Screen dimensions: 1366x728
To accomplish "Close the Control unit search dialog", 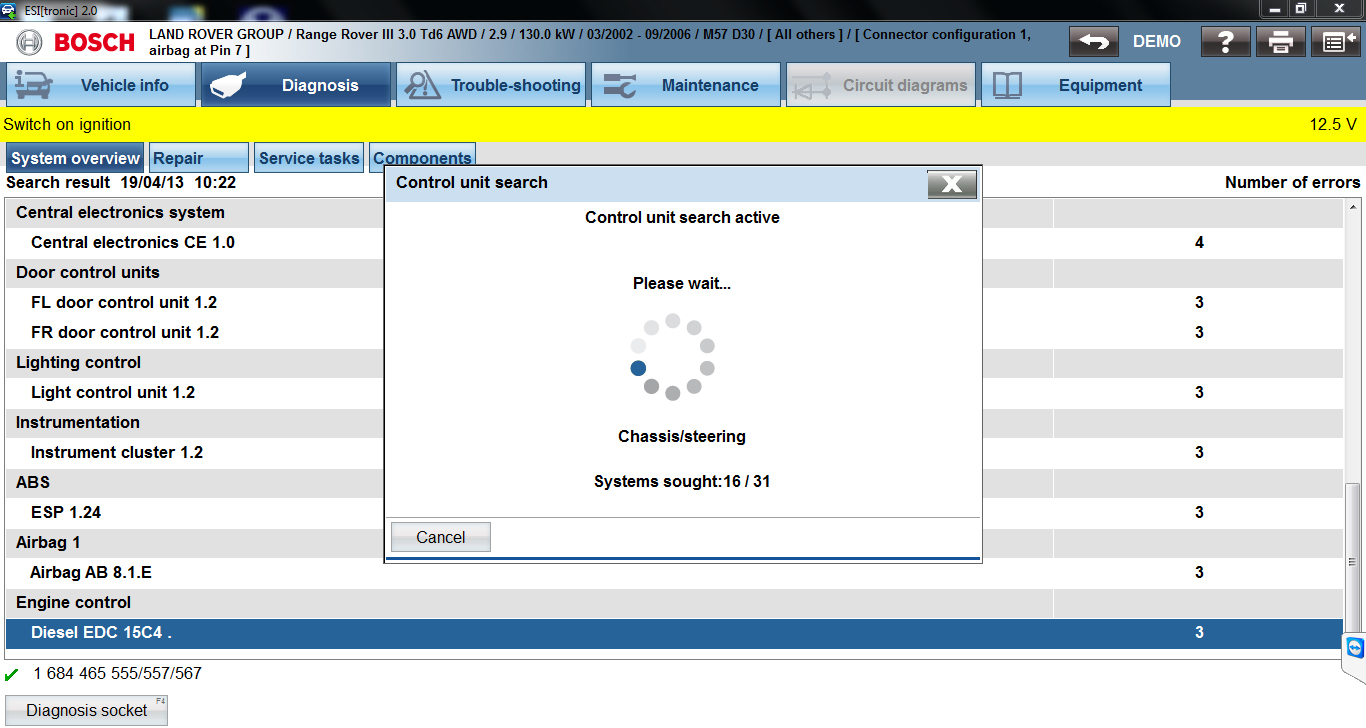I will [951, 184].
